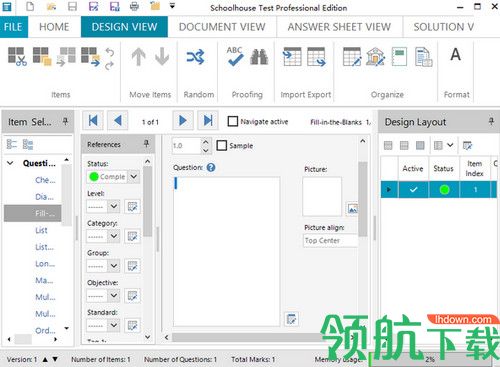Click the schoolhouse icon in Organize
Viewport: 500px width, 367px height.
coord(376,57)
